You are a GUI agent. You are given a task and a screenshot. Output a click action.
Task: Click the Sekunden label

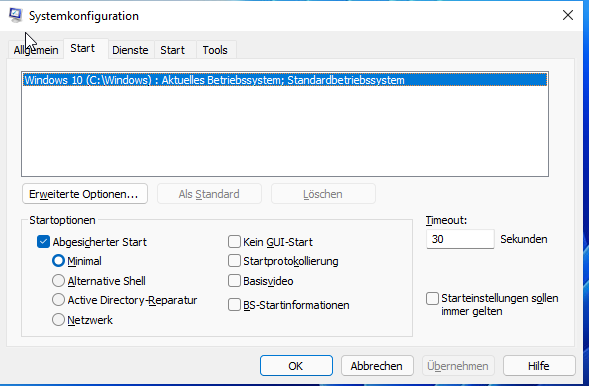point(524,239)
